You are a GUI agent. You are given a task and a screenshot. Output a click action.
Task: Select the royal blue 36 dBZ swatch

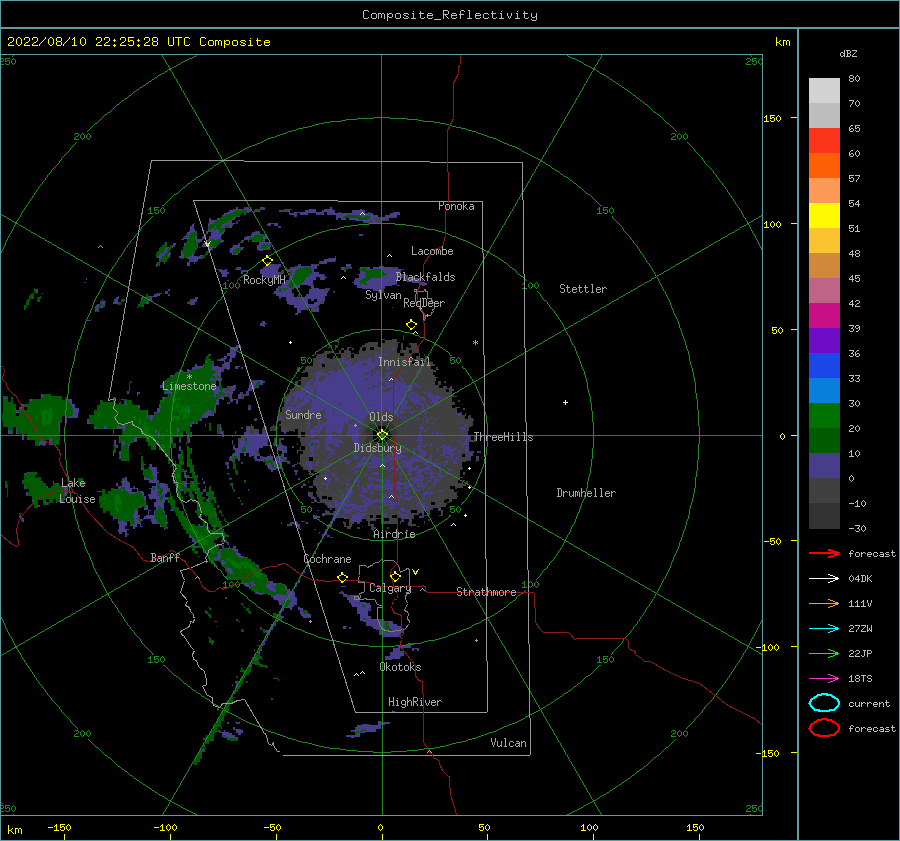tap(824, 366)
